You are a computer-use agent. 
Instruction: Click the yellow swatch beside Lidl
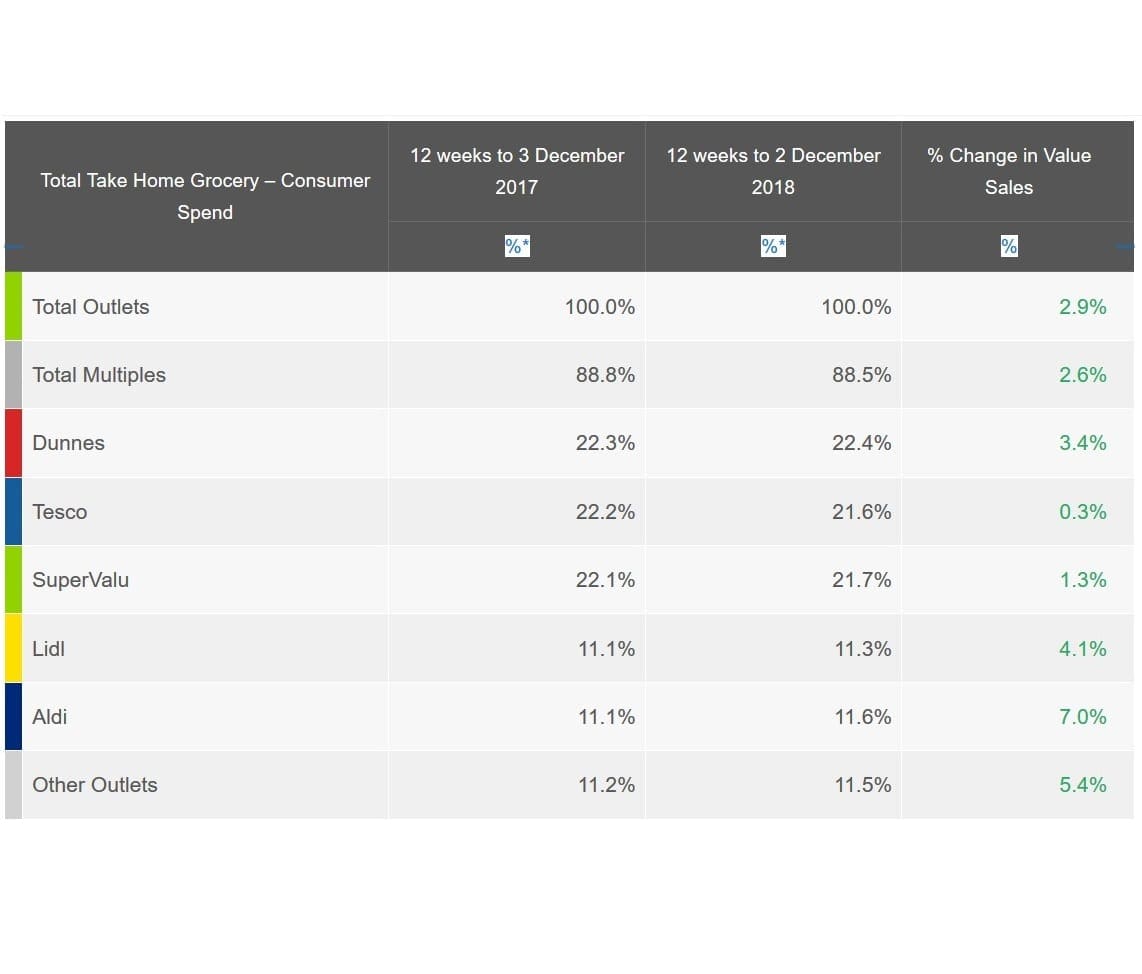tap(13, 649)
